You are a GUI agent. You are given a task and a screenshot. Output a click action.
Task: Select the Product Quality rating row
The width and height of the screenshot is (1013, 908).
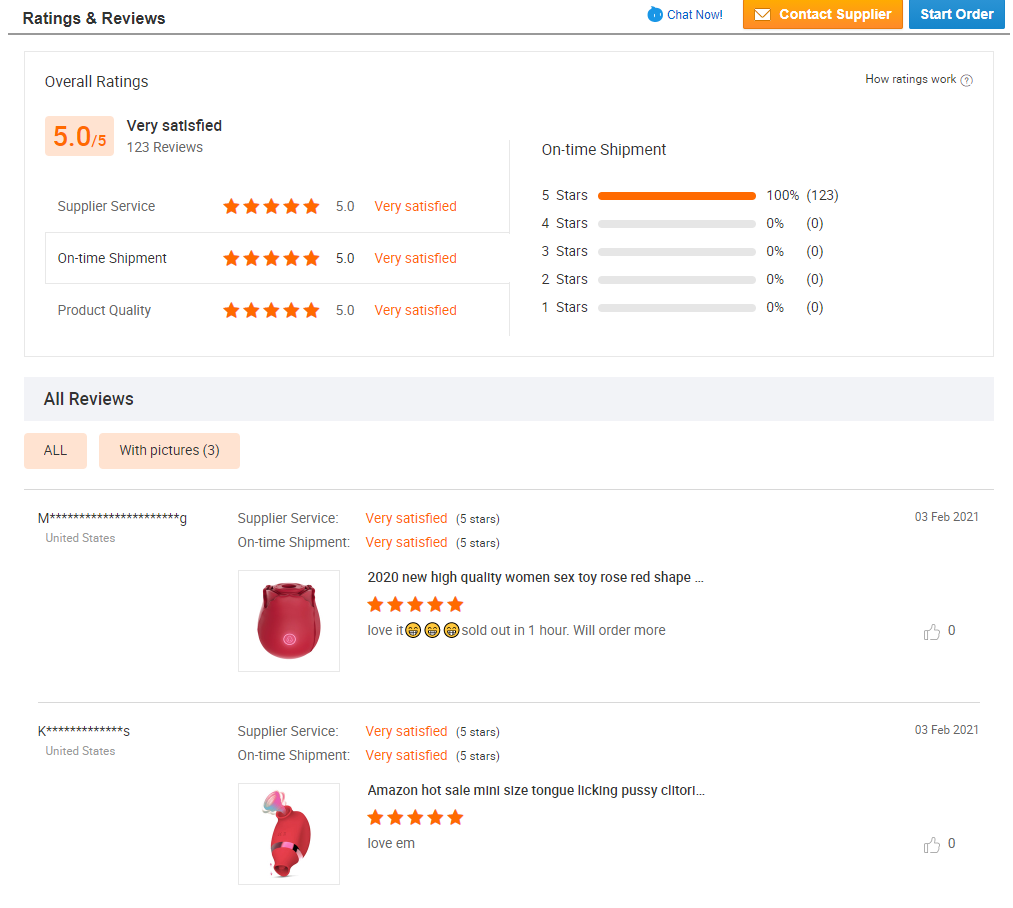[x=277, y=310]
